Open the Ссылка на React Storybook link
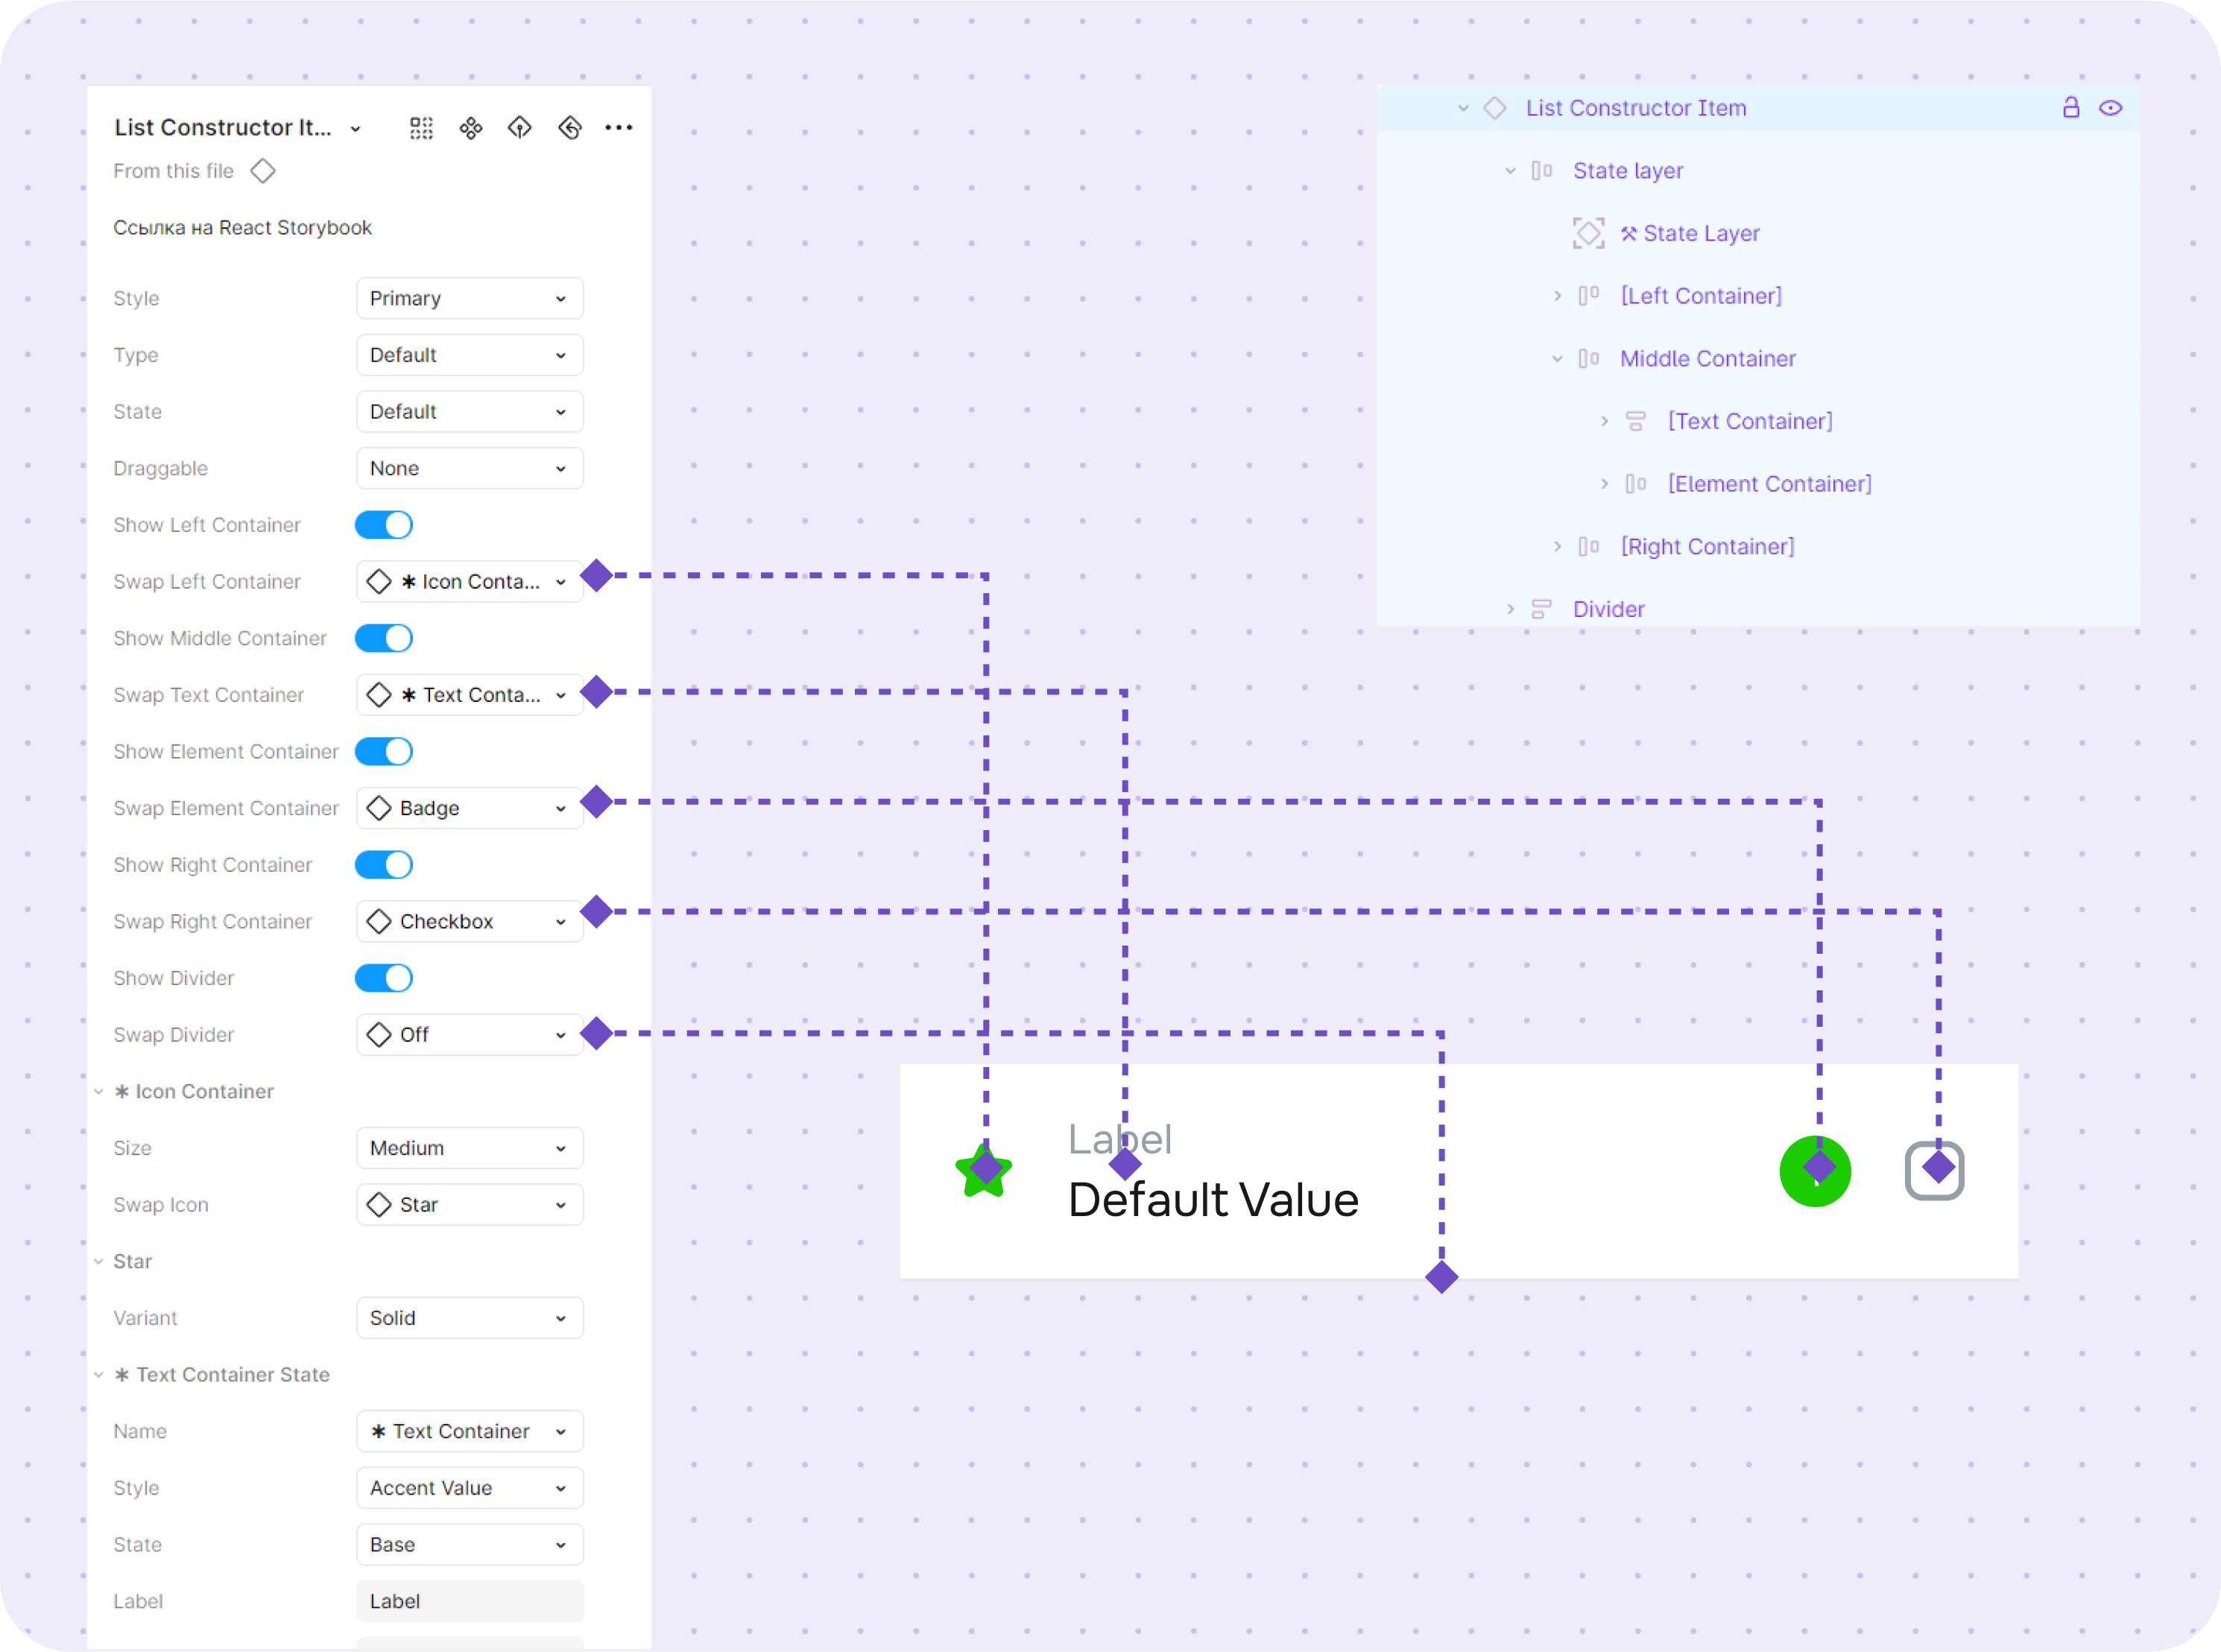 (242, 228)
